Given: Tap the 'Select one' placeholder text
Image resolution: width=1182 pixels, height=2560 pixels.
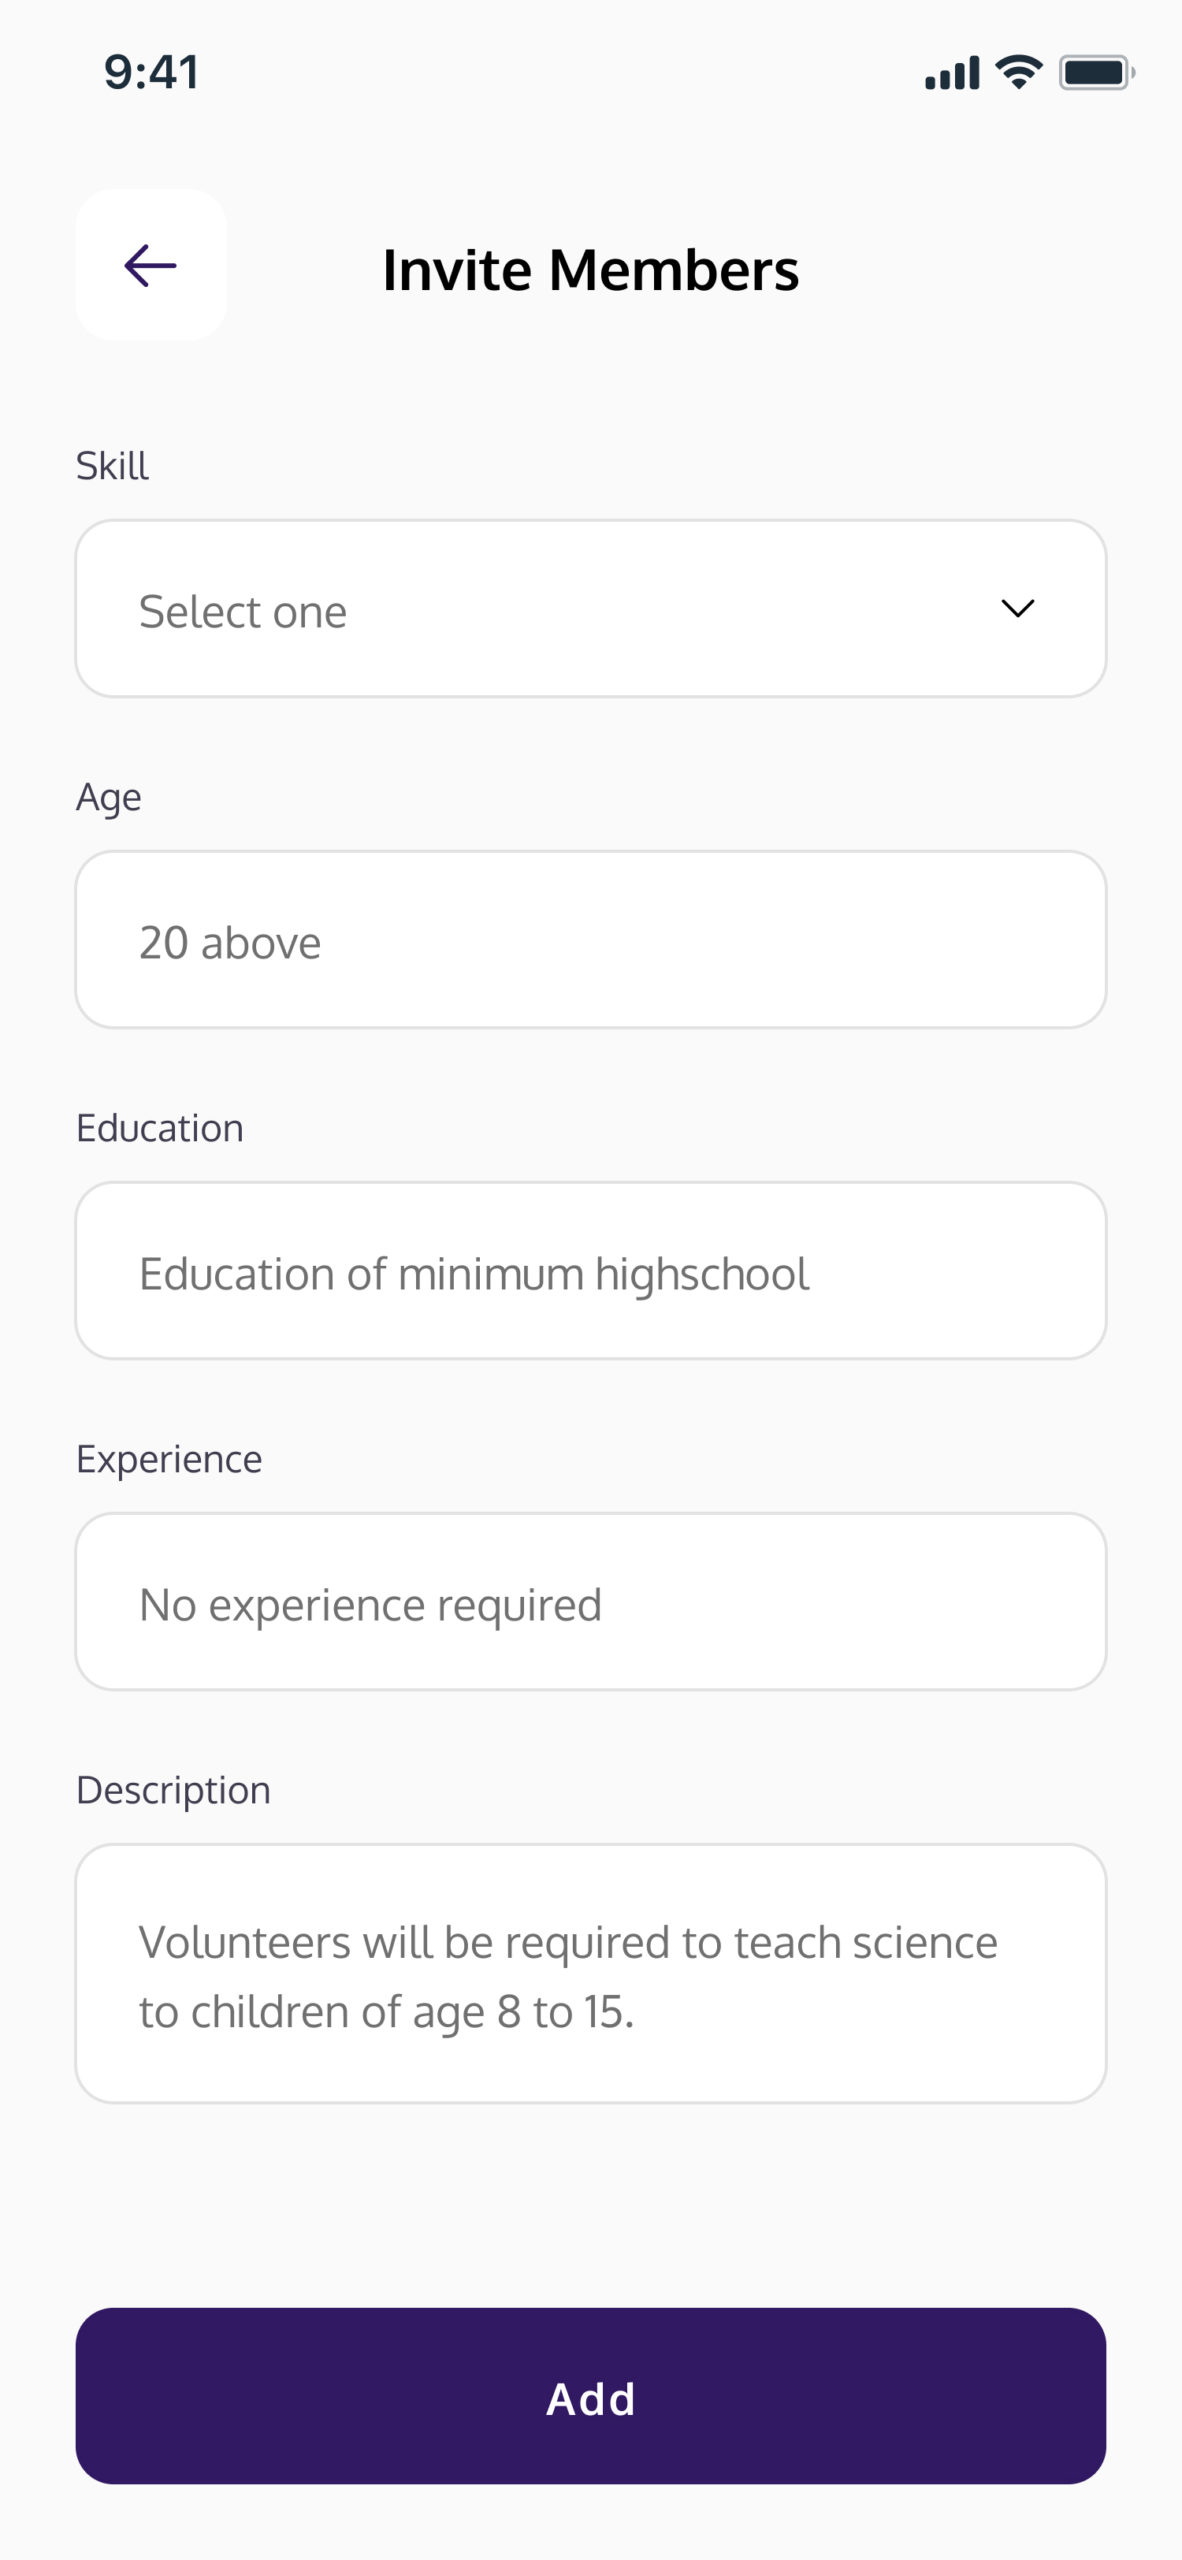Looking at the screenshot, I should pyautogui.click(x=243, y=612).
